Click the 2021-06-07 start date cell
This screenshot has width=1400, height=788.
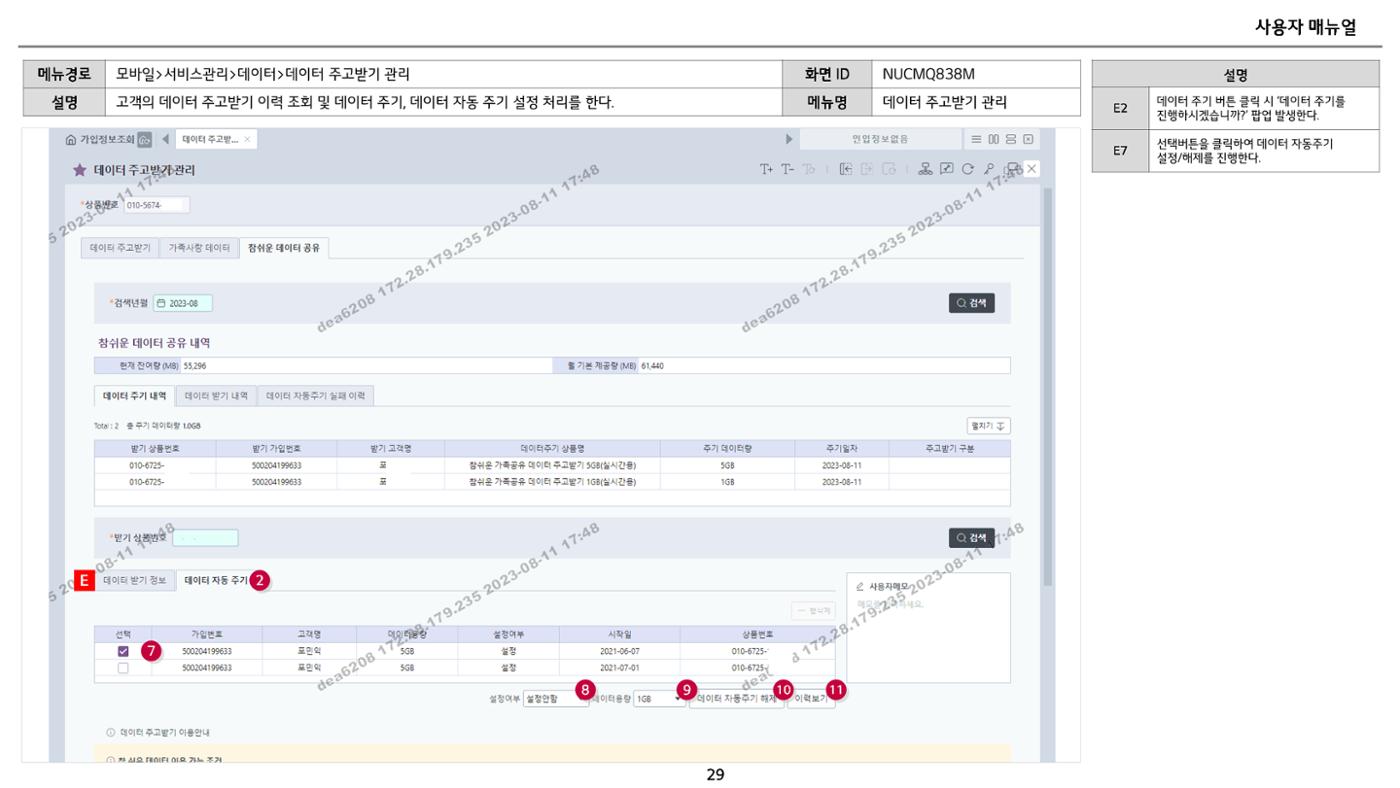620,651
